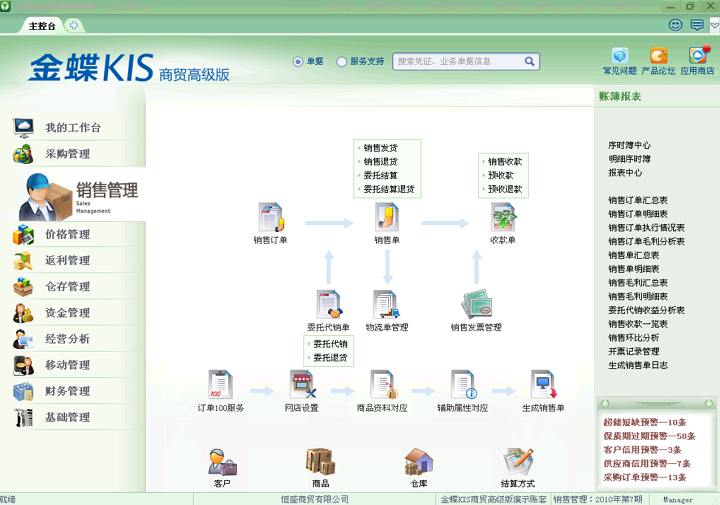Viewport: 720px width, 505px height.
Task: Open 超储短缺预警—10条 alert
Action: tap(645, 422)
